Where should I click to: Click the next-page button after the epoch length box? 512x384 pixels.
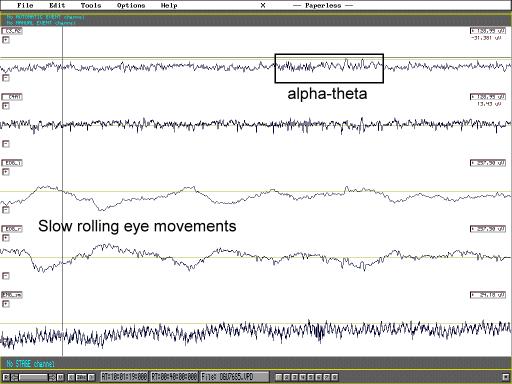tap(91, 377)
